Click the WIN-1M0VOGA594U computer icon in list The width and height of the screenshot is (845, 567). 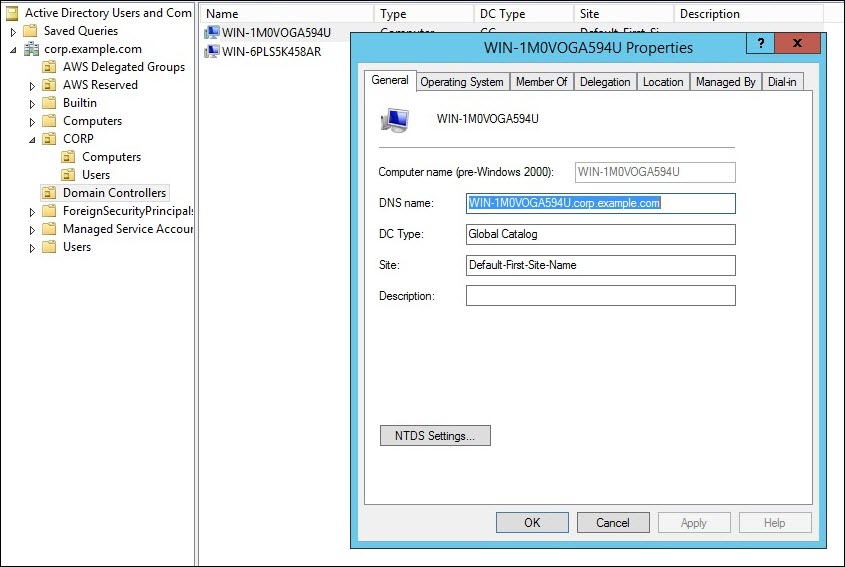212,32
